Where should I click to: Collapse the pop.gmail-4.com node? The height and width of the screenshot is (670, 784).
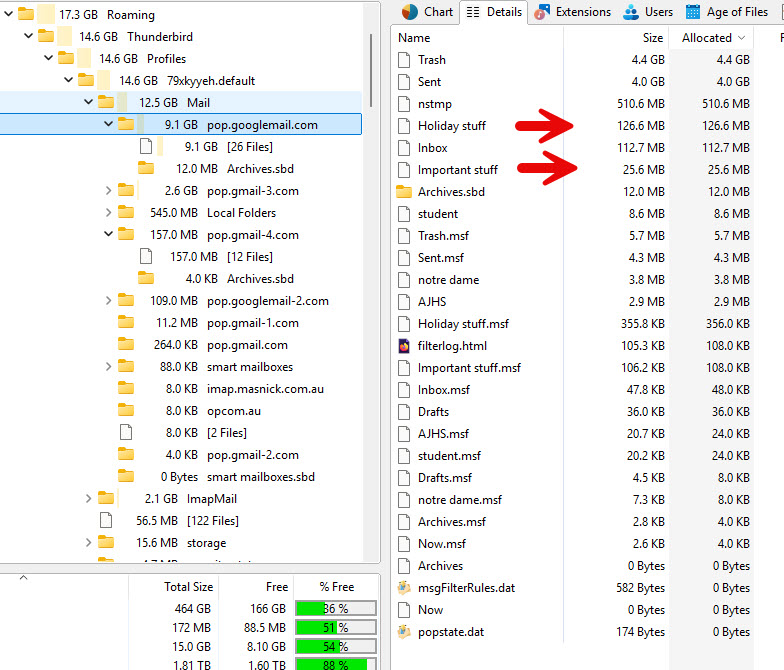click(108, 234)
